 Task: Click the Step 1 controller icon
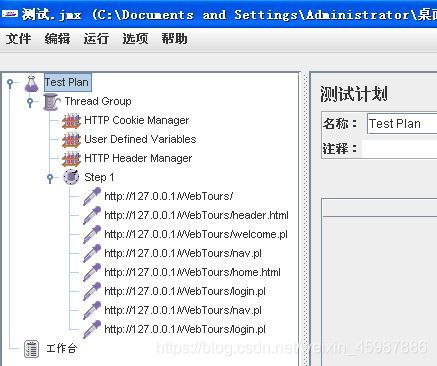[71, 177]
